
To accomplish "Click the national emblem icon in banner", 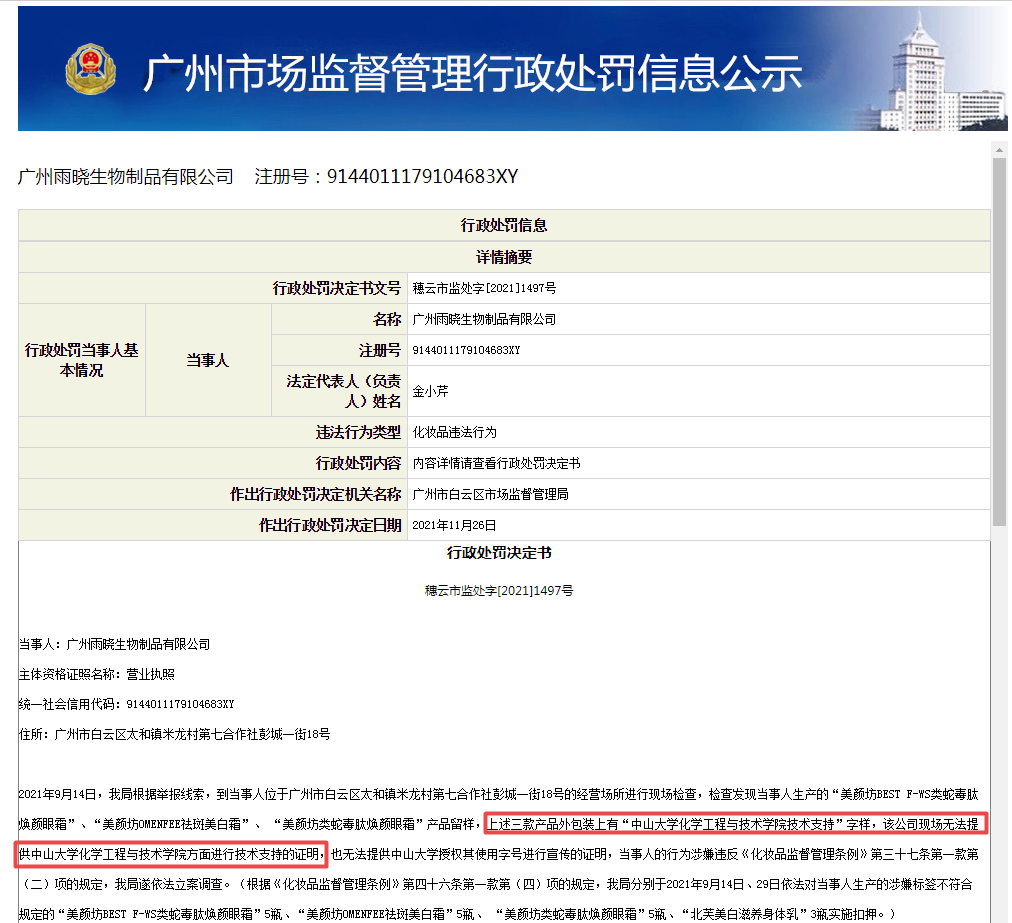I will pyautogui.click(x=90, y=70).
